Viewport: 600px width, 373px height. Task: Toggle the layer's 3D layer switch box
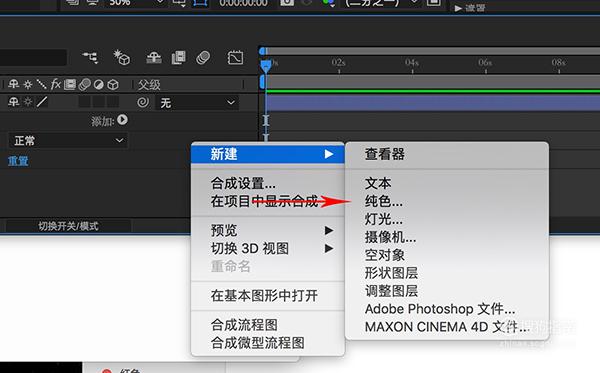pos(113,102)
